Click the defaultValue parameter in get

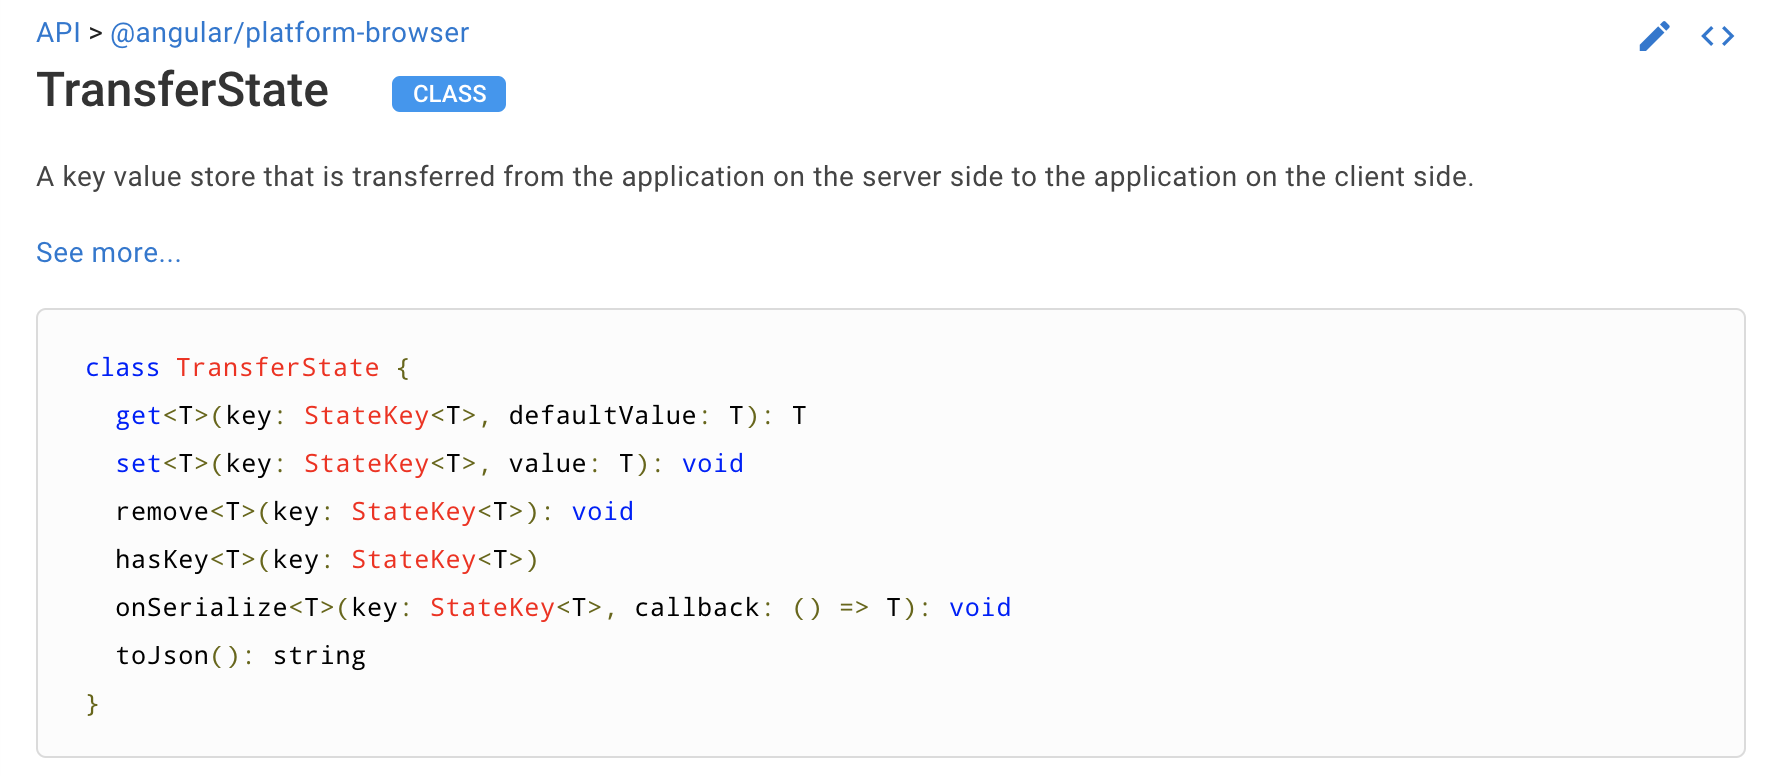(602, 416)
